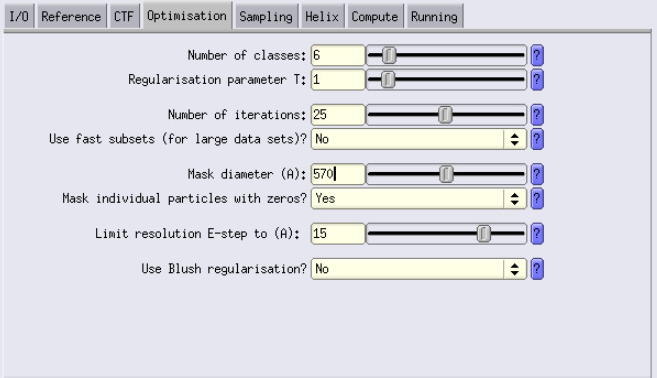Open help for Regularisation parameter T

coord(537,80)
